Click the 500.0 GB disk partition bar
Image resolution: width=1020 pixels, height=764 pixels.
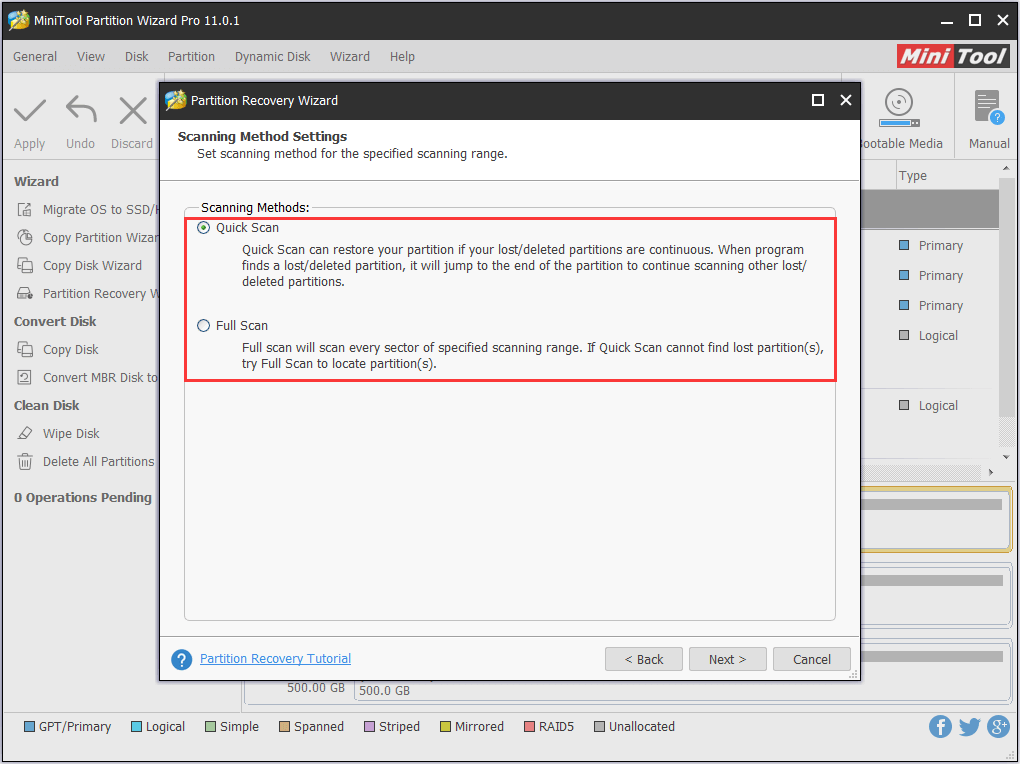tap(682, 690)
